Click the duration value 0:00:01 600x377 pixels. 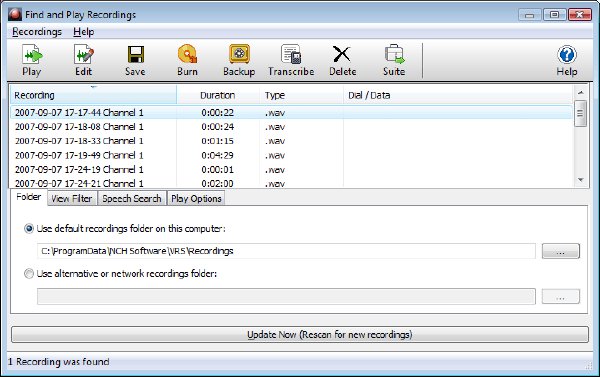coord(217,170)
